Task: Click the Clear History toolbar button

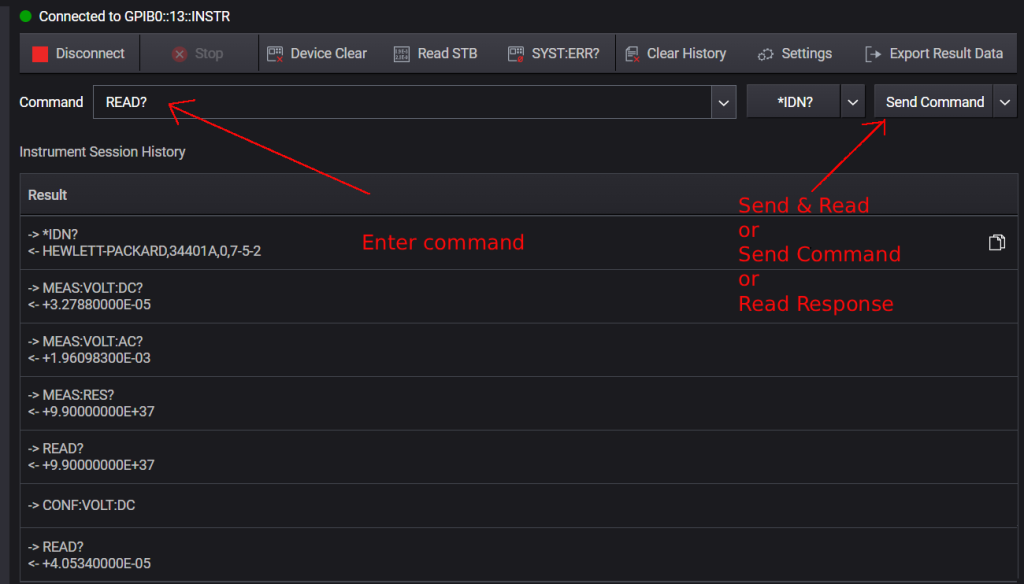Action: tap(676, 54)
